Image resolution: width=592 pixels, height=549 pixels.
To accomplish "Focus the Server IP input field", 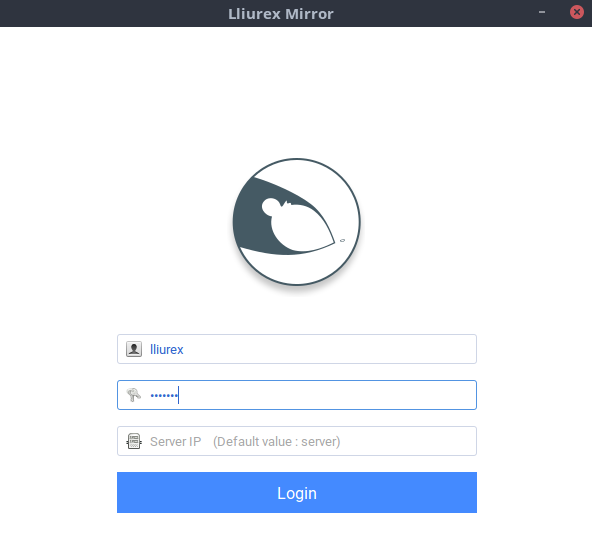I will [x=297, y=441].
